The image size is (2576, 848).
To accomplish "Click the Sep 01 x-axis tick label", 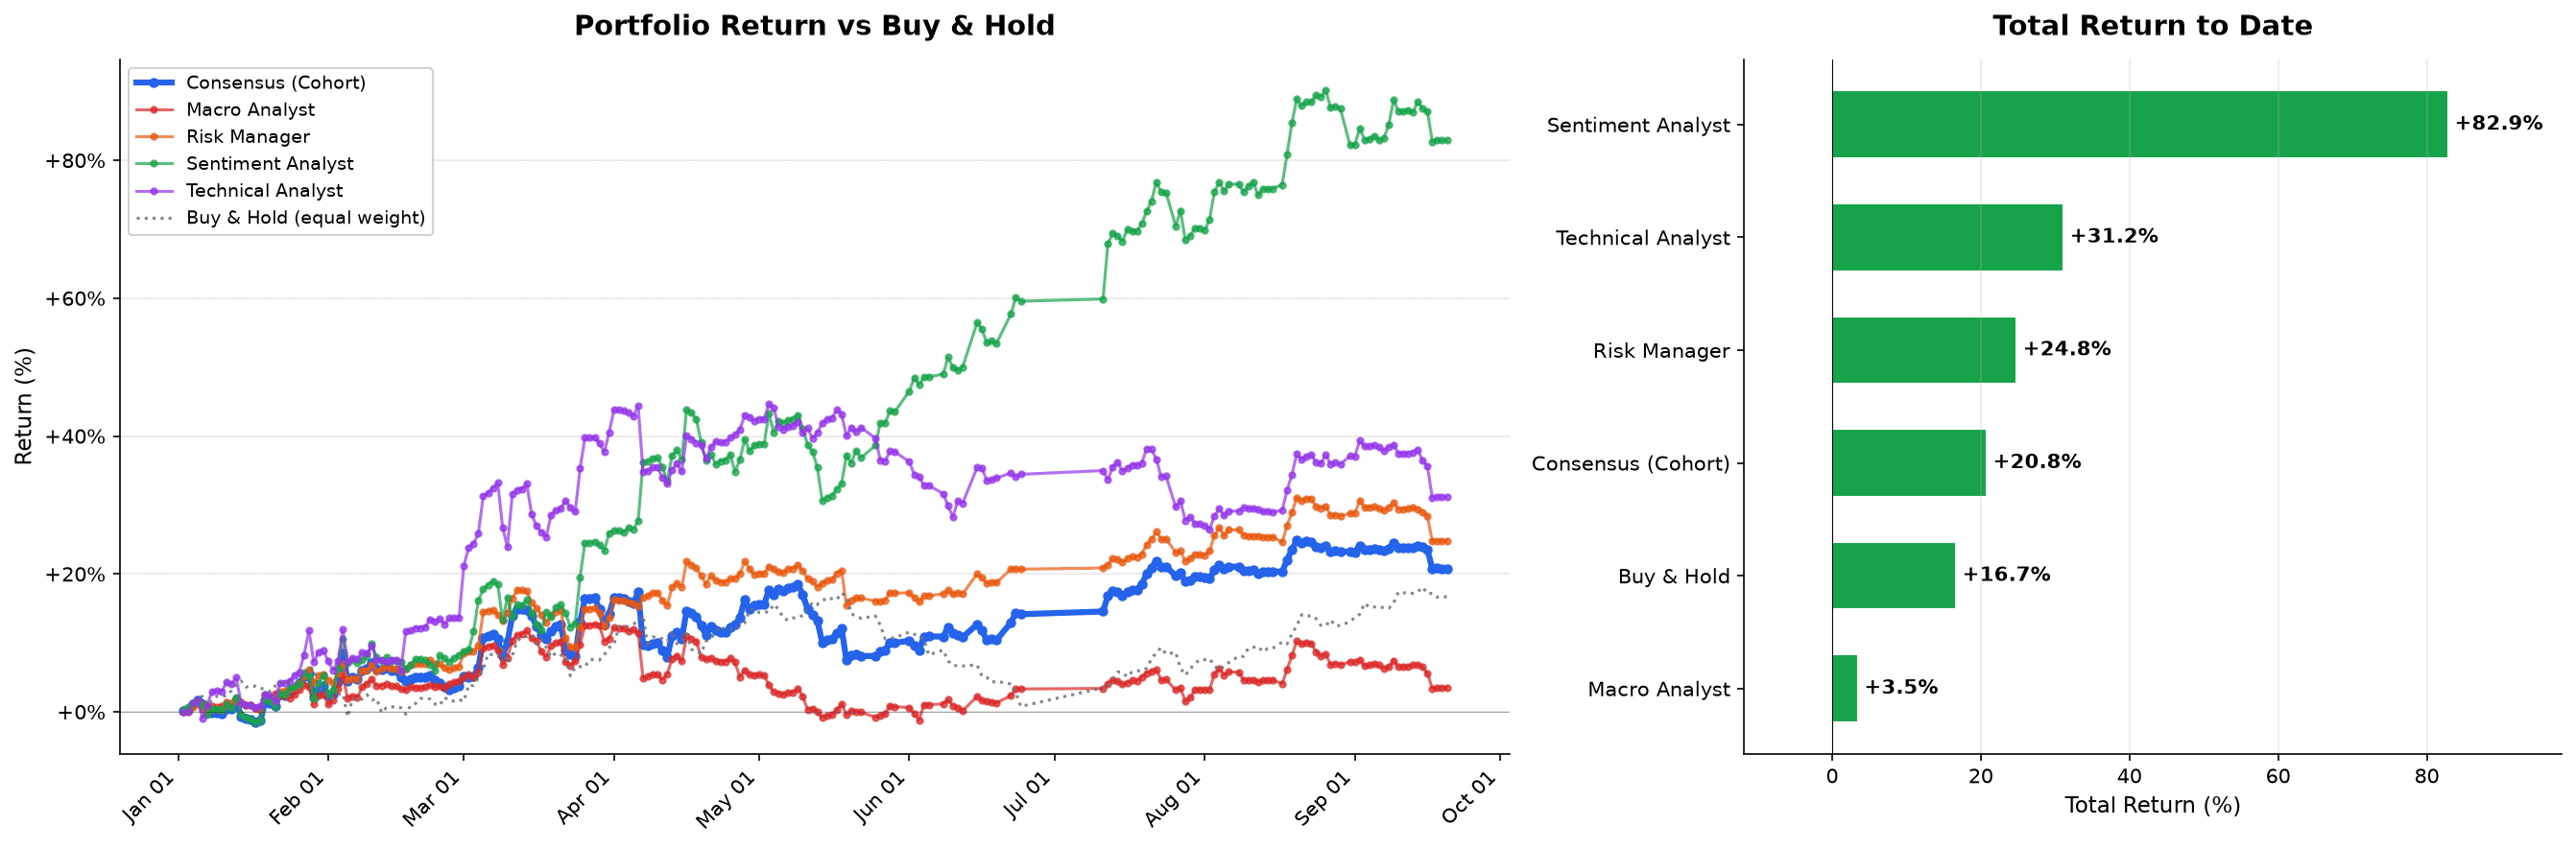I will 1323,798.
